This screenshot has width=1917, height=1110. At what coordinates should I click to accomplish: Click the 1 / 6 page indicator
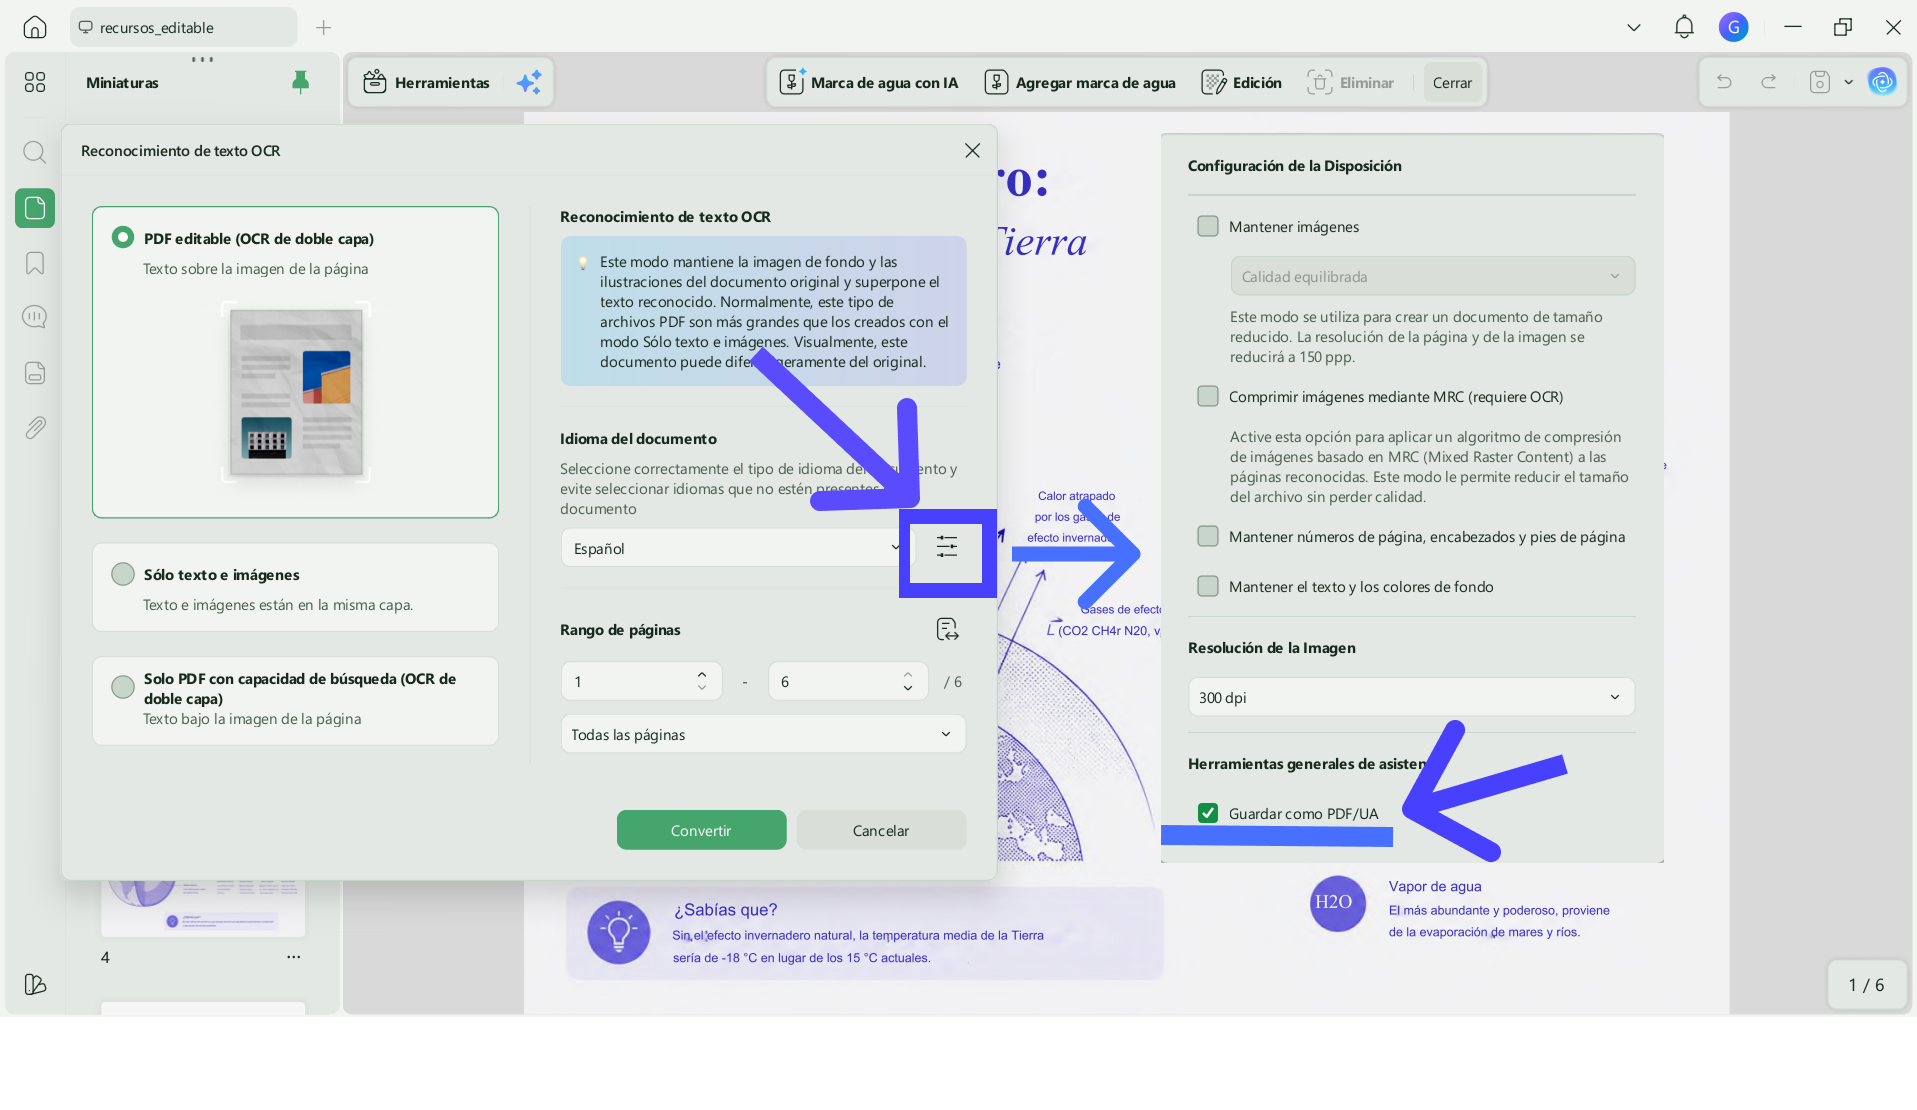point(1866,985)
